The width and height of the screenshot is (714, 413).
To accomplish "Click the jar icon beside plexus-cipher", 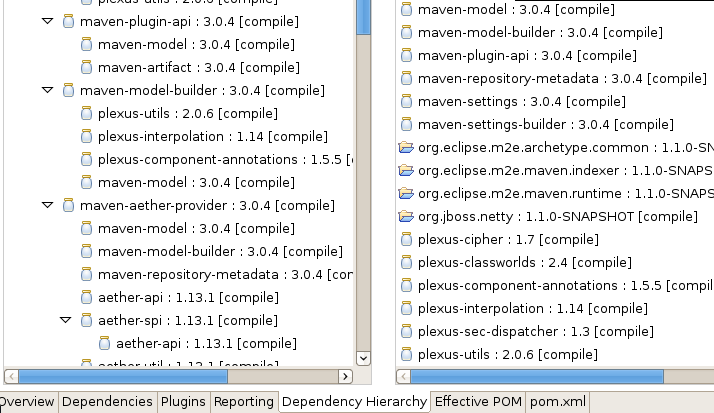I will point(406,240).
